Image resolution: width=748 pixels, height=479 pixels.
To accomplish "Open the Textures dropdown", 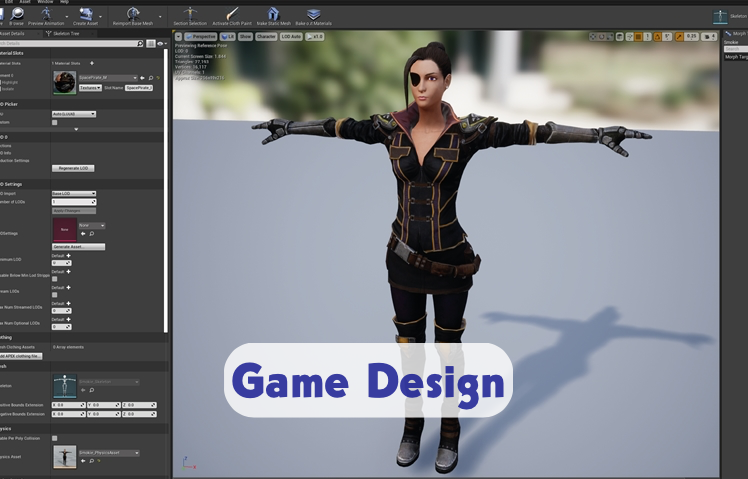I will click(90, 88).
